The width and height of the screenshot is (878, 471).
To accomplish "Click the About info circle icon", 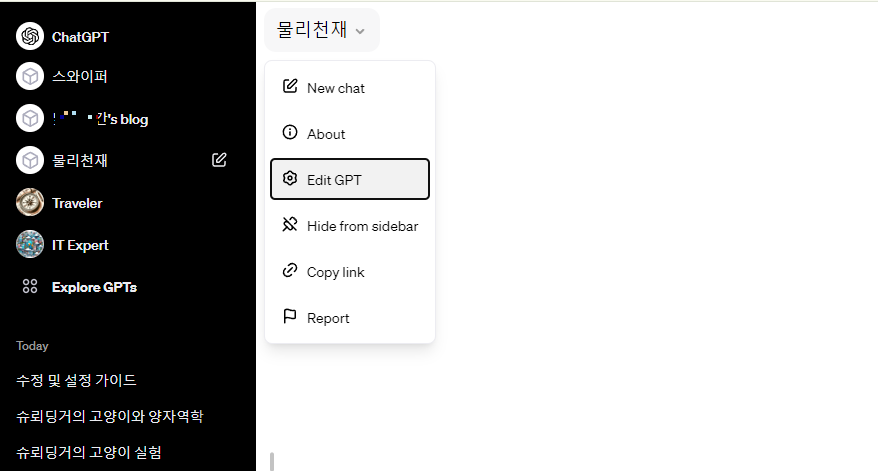I will tap(290, 132).
